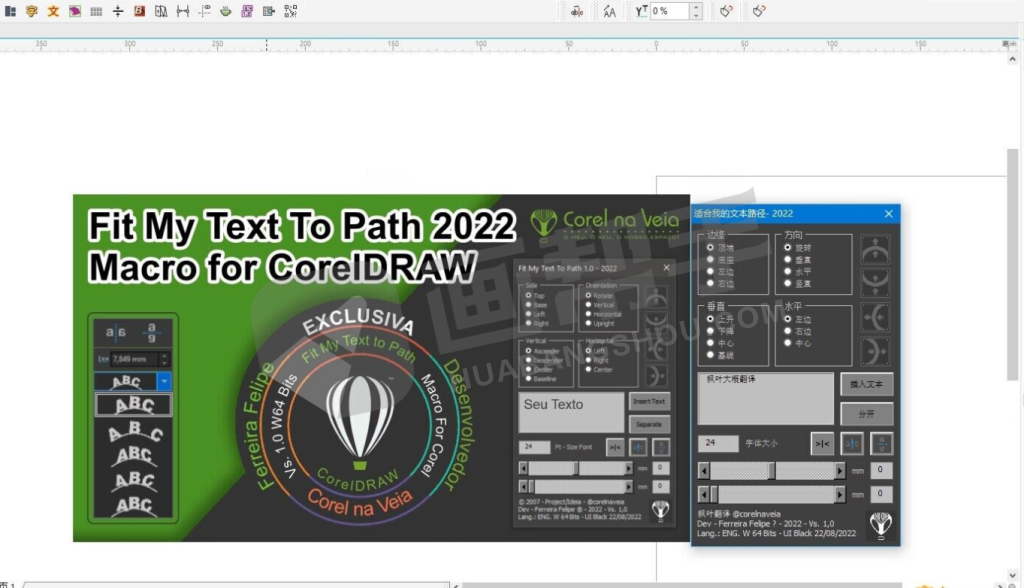Click the lower mm value field showing 0

pos(880,494)
